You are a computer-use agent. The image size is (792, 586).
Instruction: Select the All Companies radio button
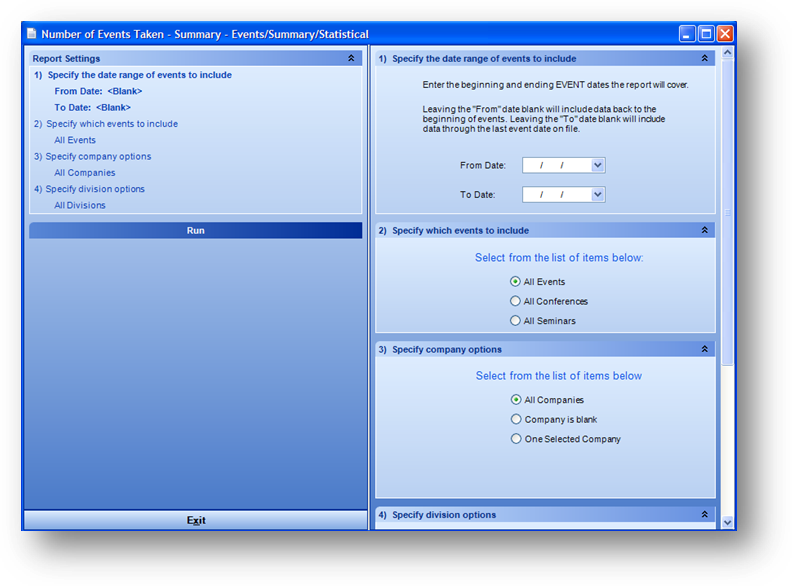pos(516,400)
